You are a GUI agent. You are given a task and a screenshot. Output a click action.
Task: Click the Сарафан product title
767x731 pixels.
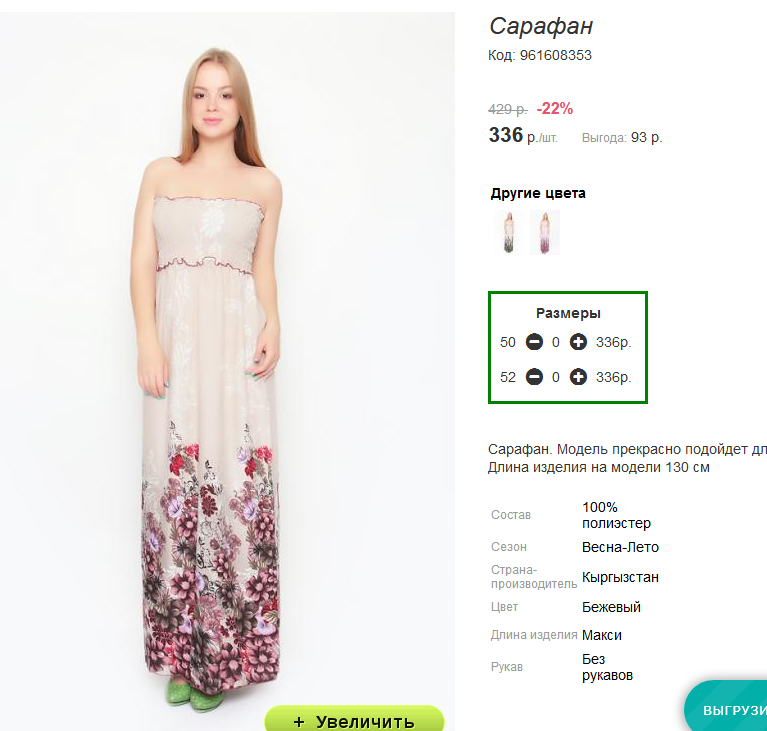point(541,27)
